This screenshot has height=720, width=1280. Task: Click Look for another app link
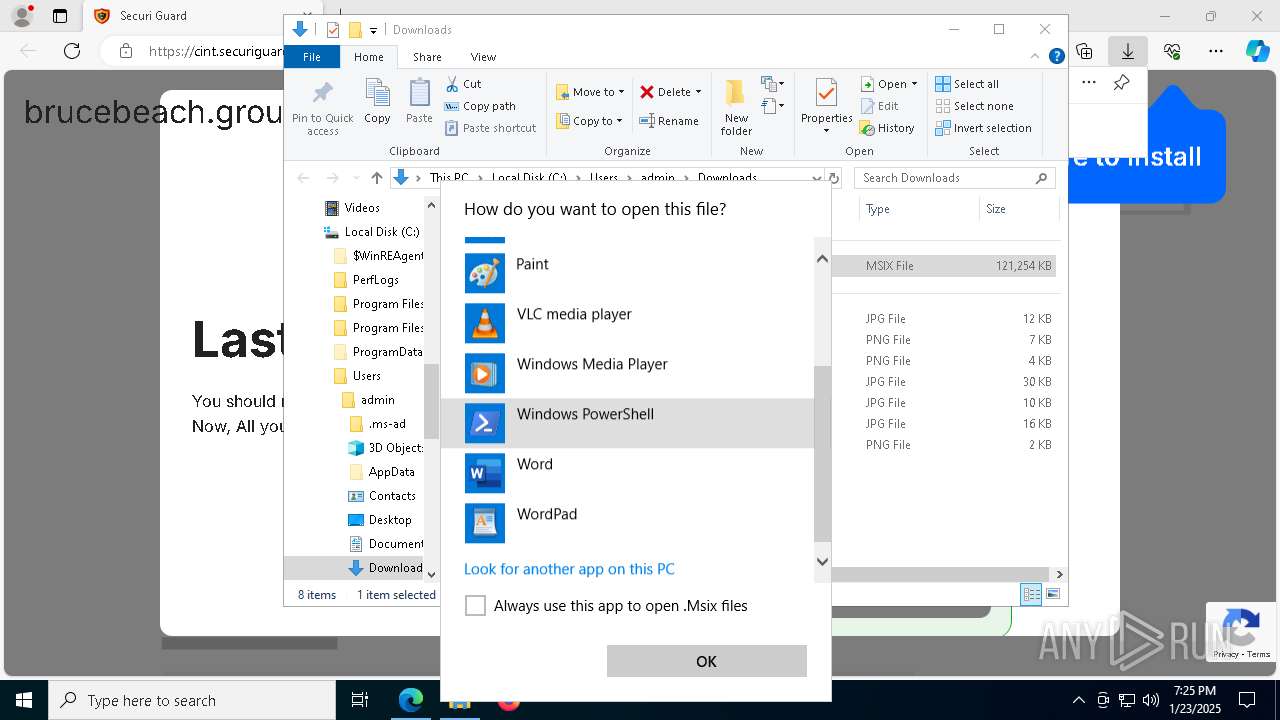pos(569,569)
